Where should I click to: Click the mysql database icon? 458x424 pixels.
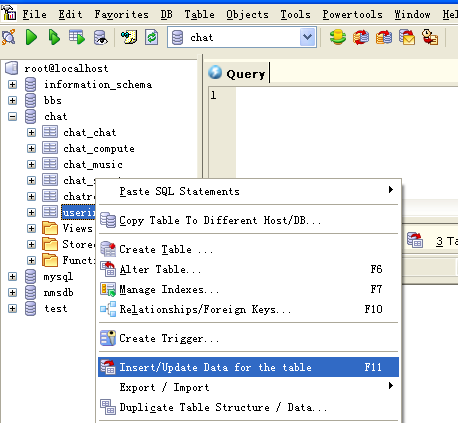pos(30,276)
